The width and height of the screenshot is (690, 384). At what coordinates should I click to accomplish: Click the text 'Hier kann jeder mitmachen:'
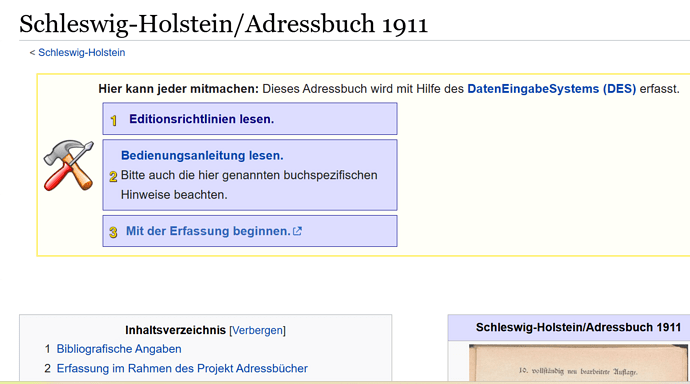click(179, 89)
